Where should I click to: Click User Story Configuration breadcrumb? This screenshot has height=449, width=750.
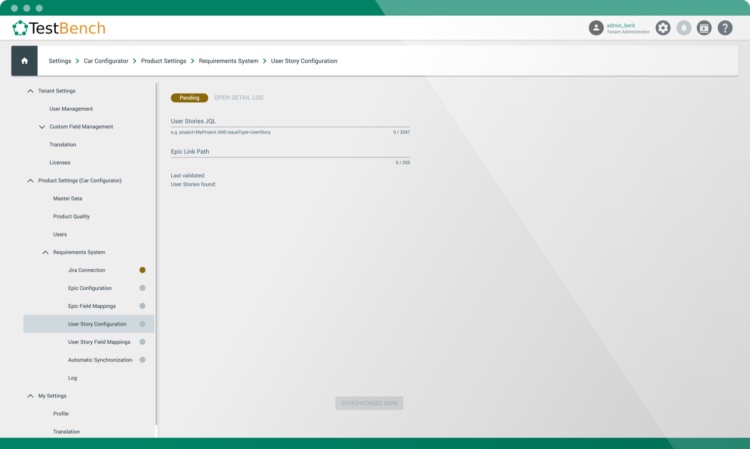pyautogui.click(x=304, y=61)
